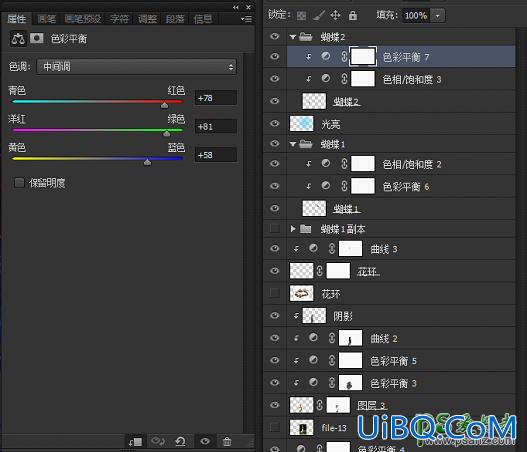Click the cyan-red slider handle
The width and height of the screenshot is (527, 452).
pyautogui.click(x=164, y=105)
